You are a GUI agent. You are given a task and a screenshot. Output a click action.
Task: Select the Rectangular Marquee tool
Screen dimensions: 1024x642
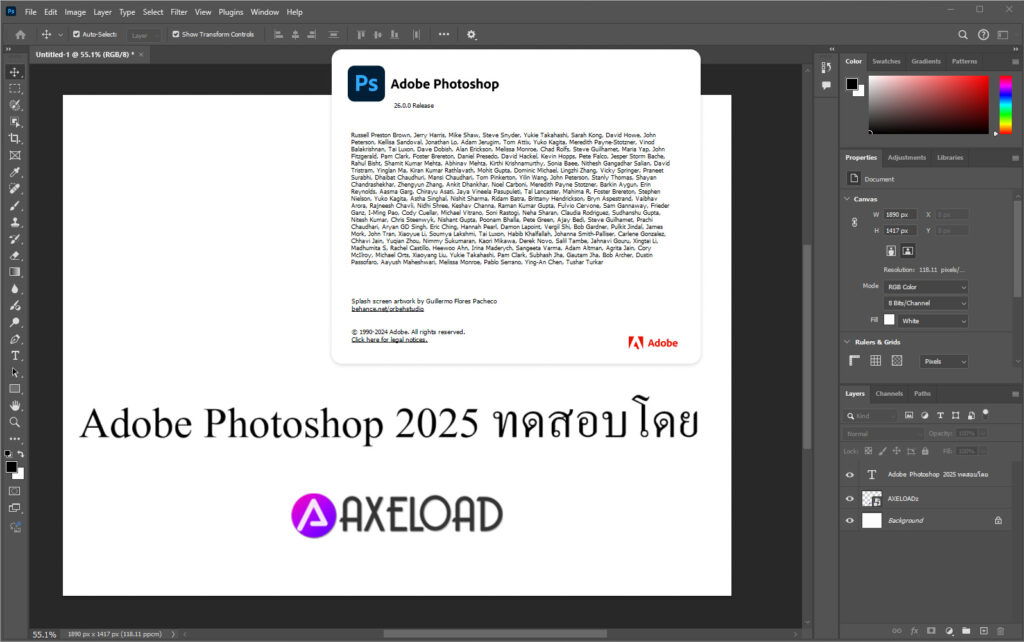click(14, 89)
